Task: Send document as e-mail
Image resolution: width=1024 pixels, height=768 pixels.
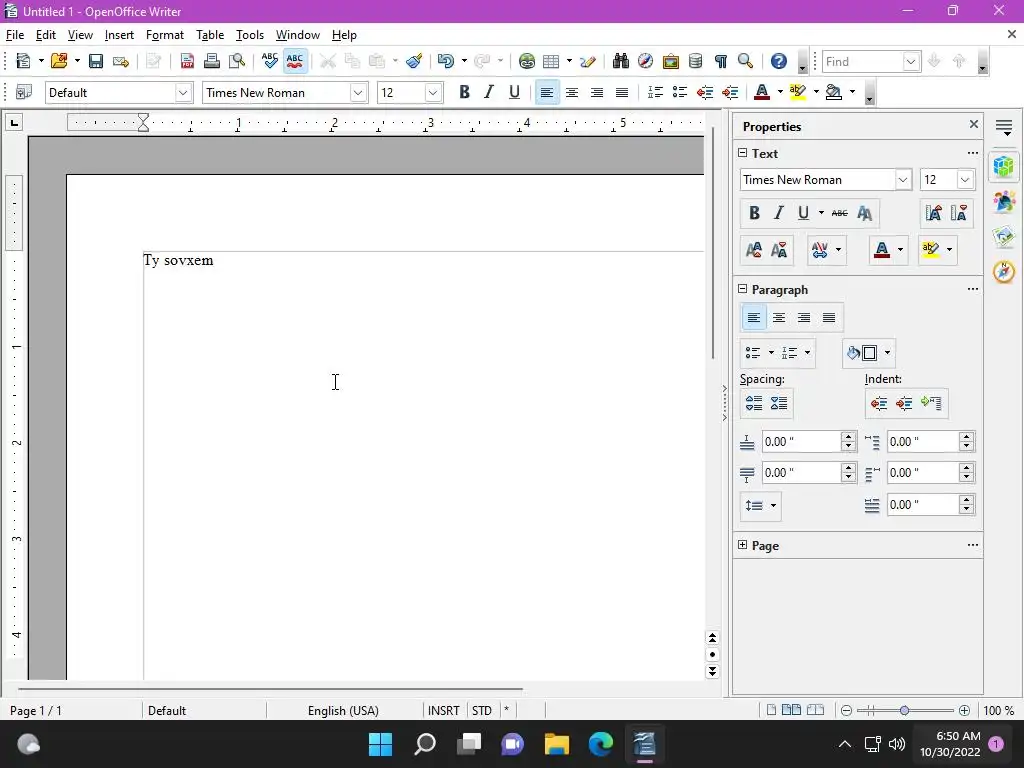Action: 121,61
